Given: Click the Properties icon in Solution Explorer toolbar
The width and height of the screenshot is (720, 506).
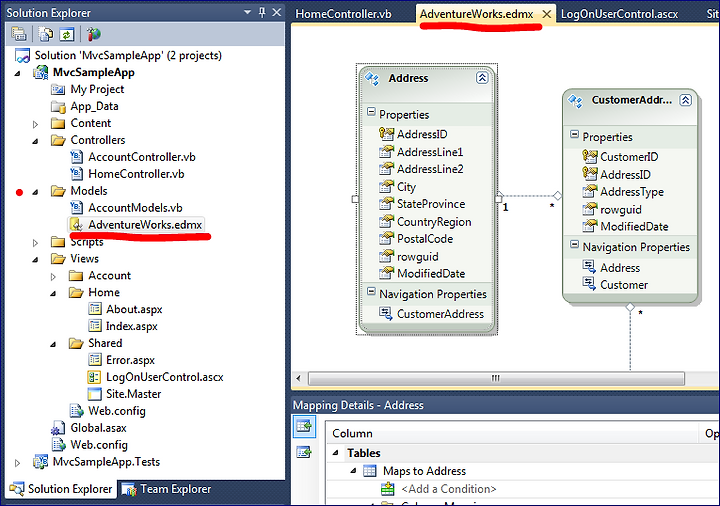Looking at the screenshot, I should 19,34.
